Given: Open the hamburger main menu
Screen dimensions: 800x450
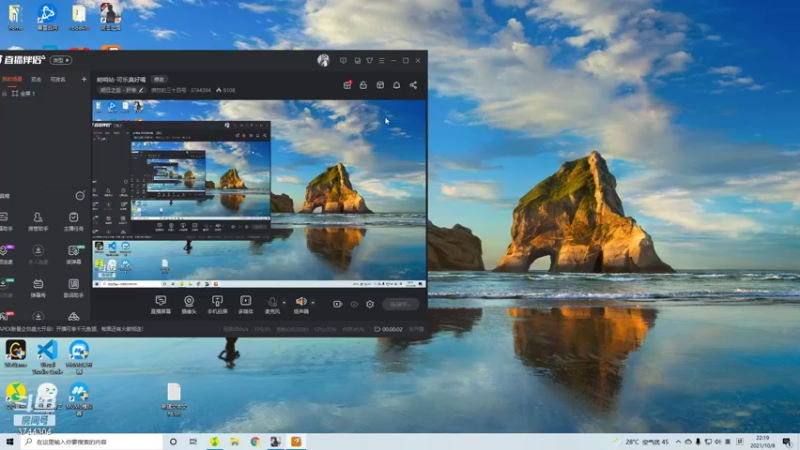Looking at the screenshot, I should coord(382,60).
